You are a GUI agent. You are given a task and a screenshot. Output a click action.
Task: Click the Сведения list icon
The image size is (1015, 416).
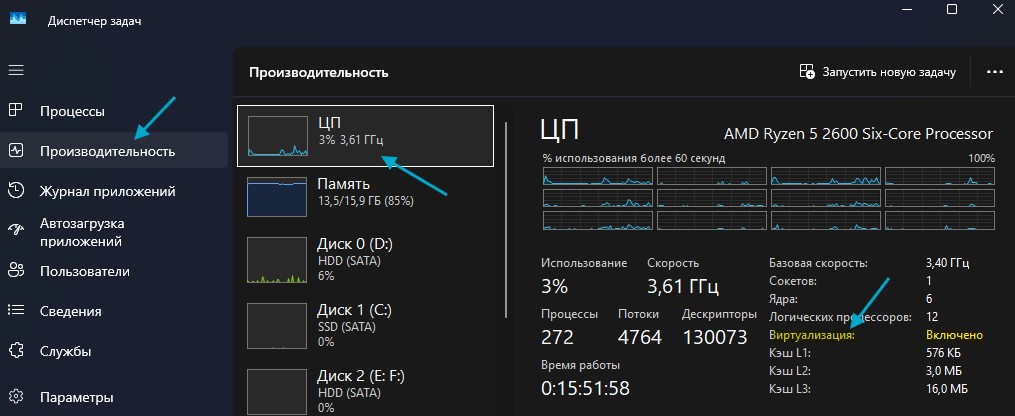(16, 311)
